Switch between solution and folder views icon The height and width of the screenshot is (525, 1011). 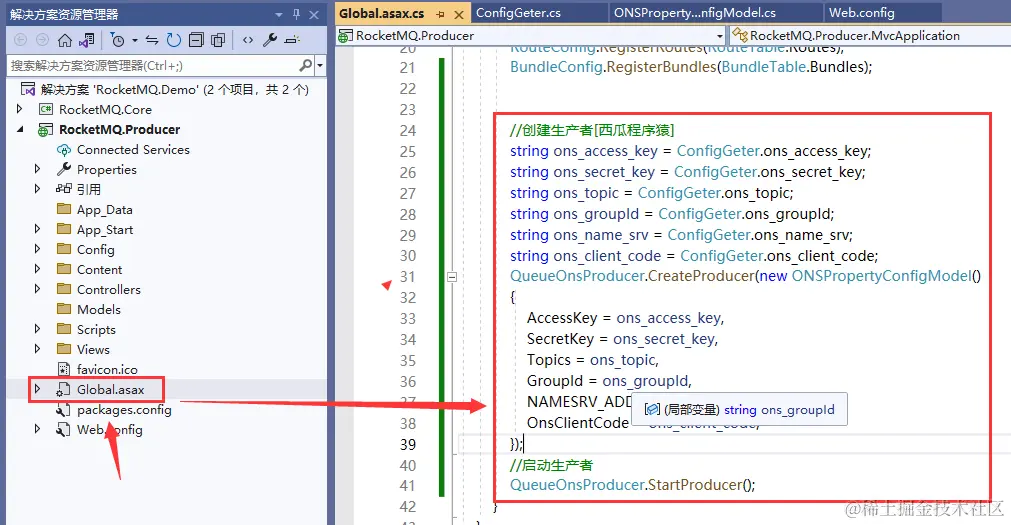point(86,41)
